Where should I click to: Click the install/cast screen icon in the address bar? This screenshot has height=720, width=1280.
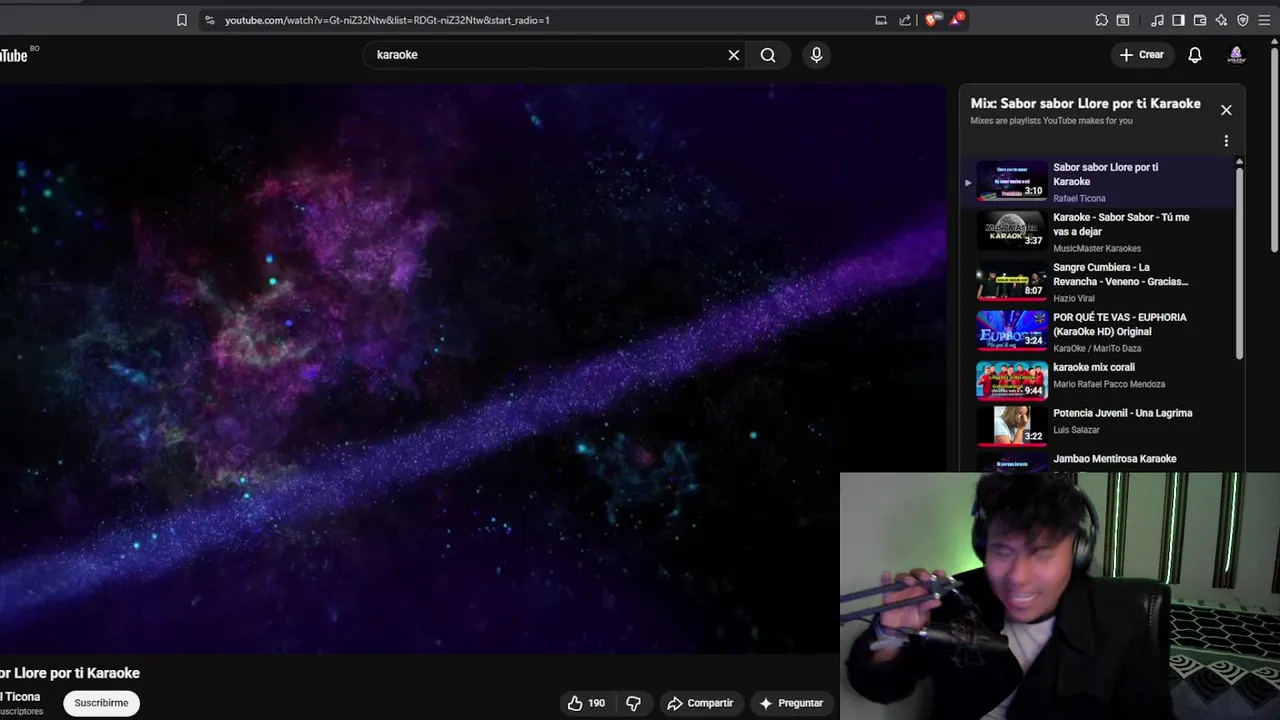[x=881, y=20]
